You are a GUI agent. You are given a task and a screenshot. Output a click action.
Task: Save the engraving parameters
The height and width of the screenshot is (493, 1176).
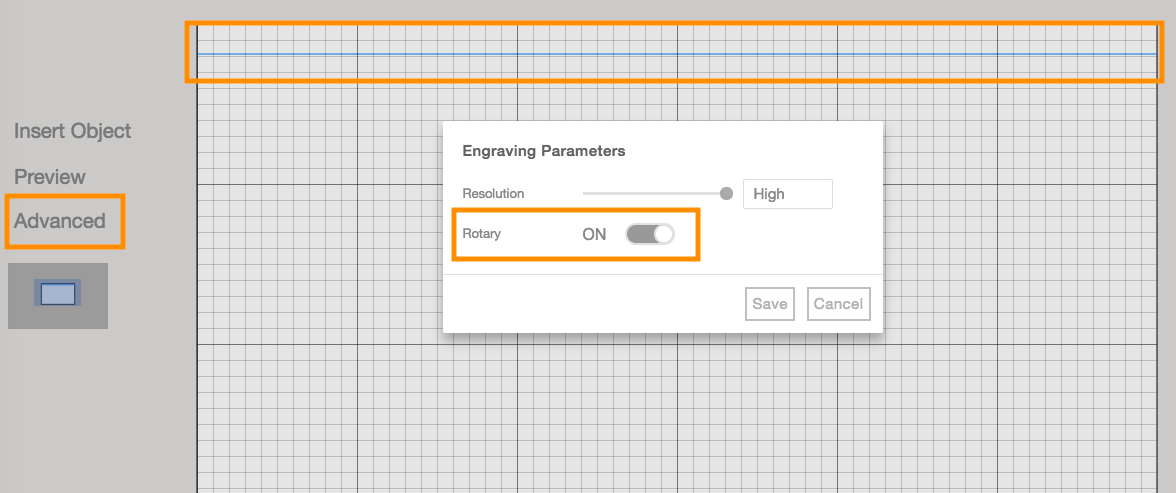tap(769, 304)
